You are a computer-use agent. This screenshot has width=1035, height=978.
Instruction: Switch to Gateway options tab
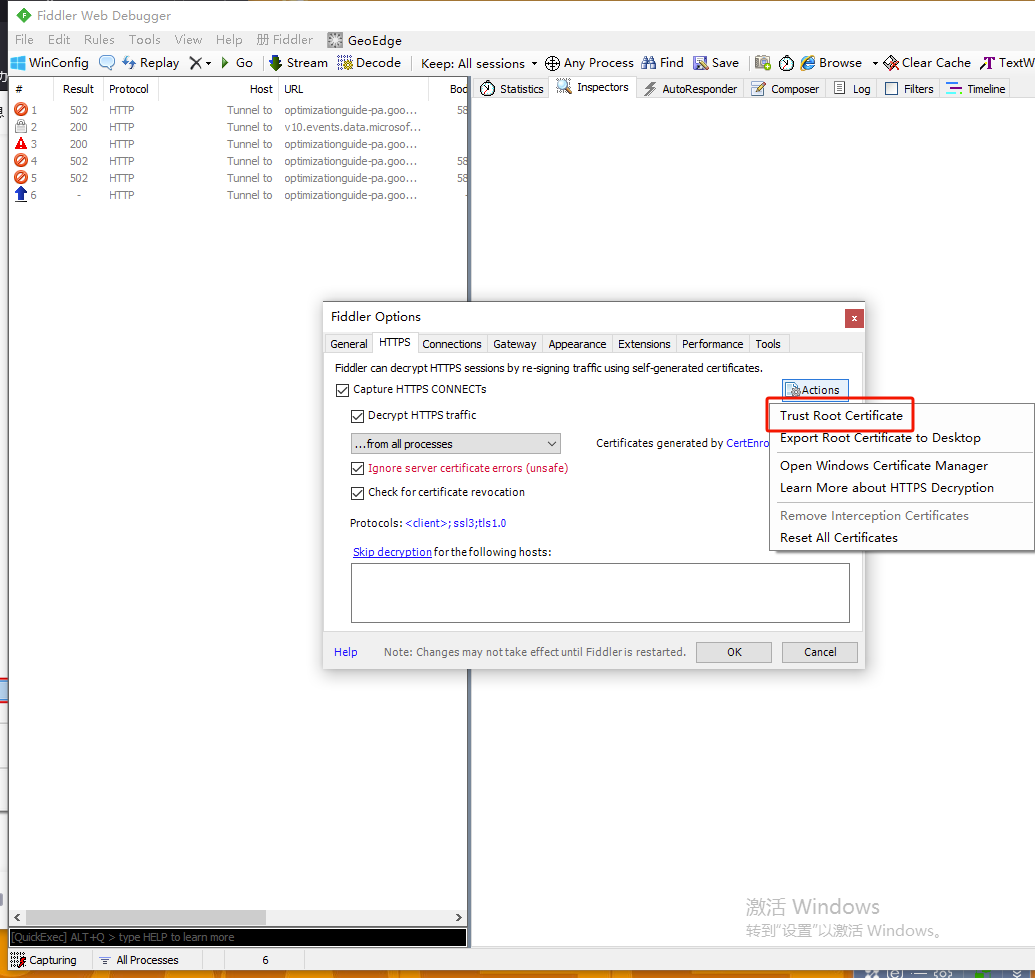point(514,344)
